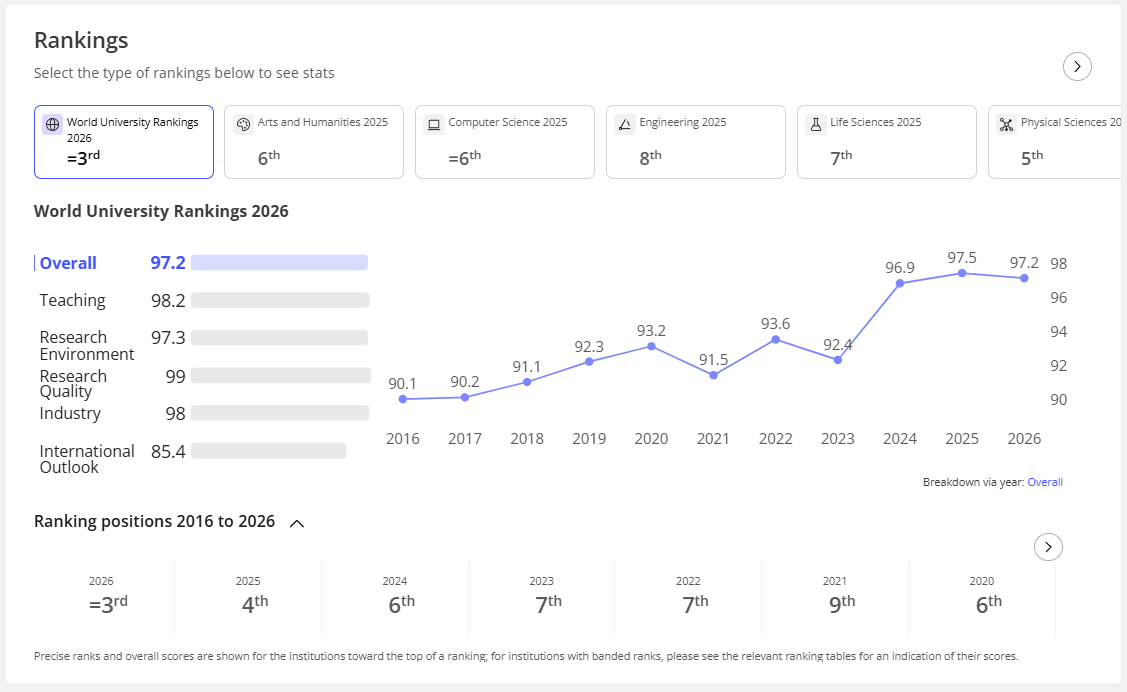Select the Teaching score breakdown
The width and height of the screenshot is (1127, 692).
click(204, 300)
